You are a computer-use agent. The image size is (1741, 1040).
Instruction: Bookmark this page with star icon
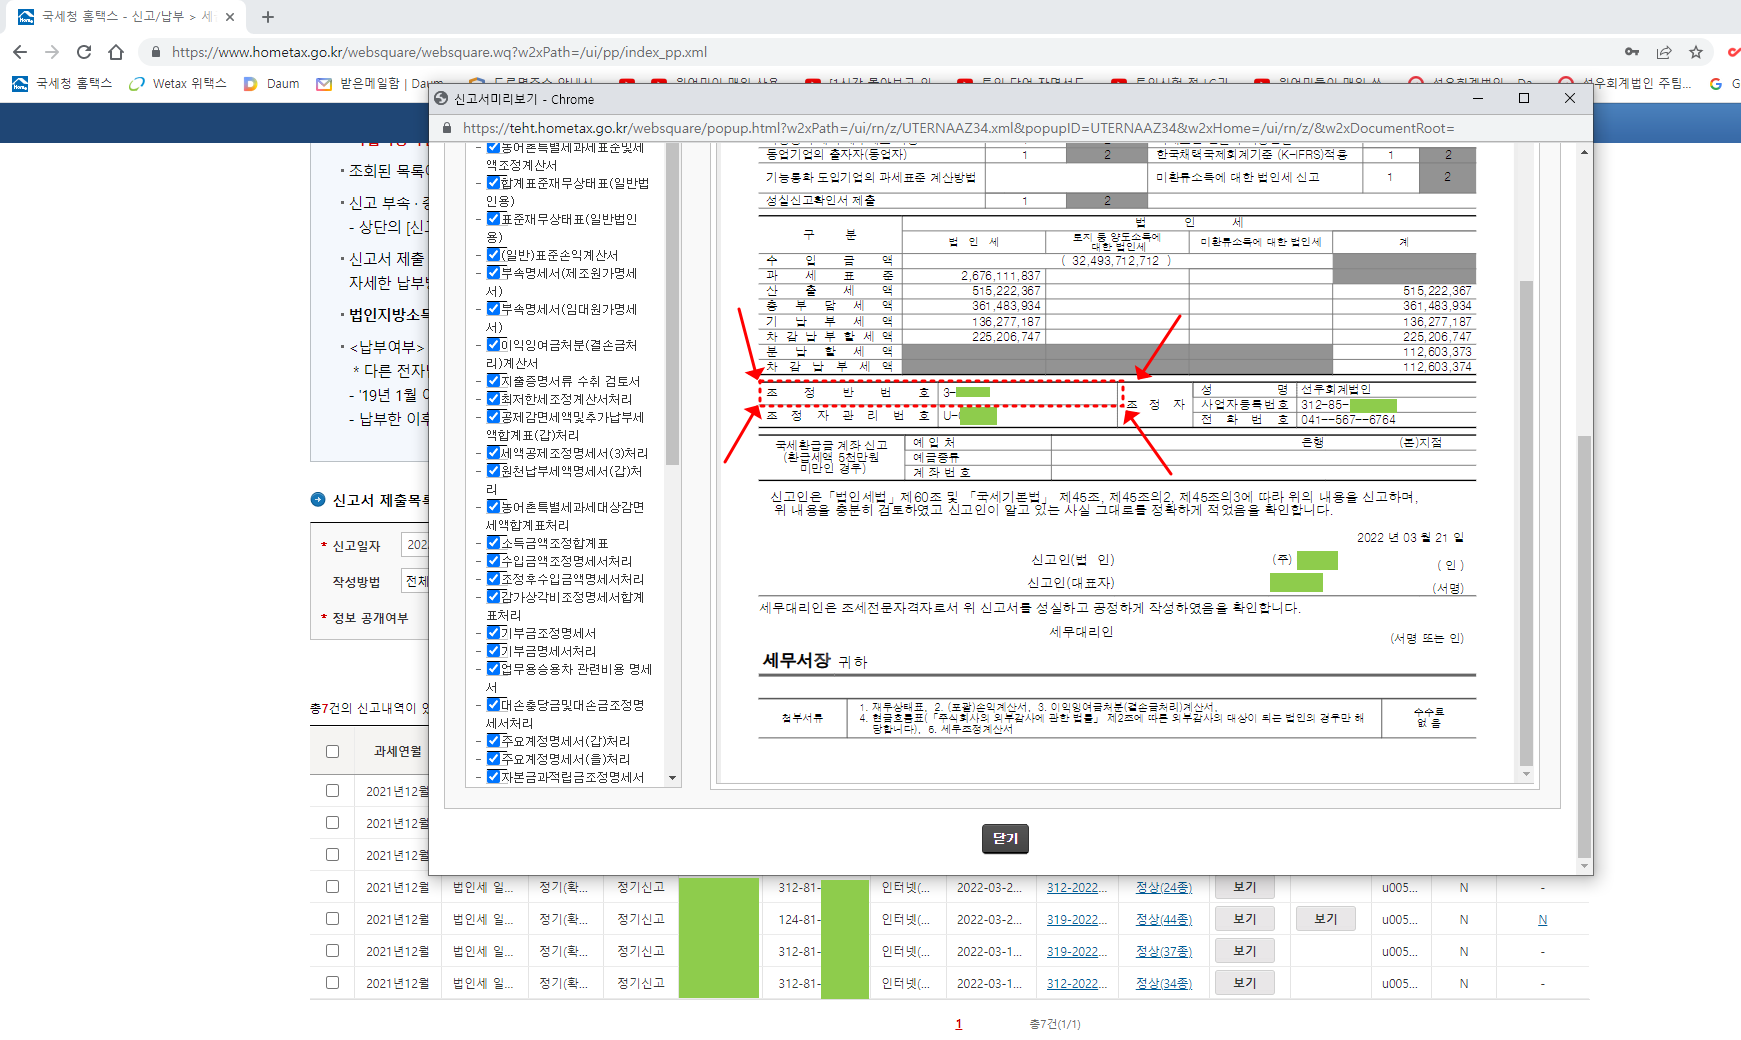(x=1696, y=52)
